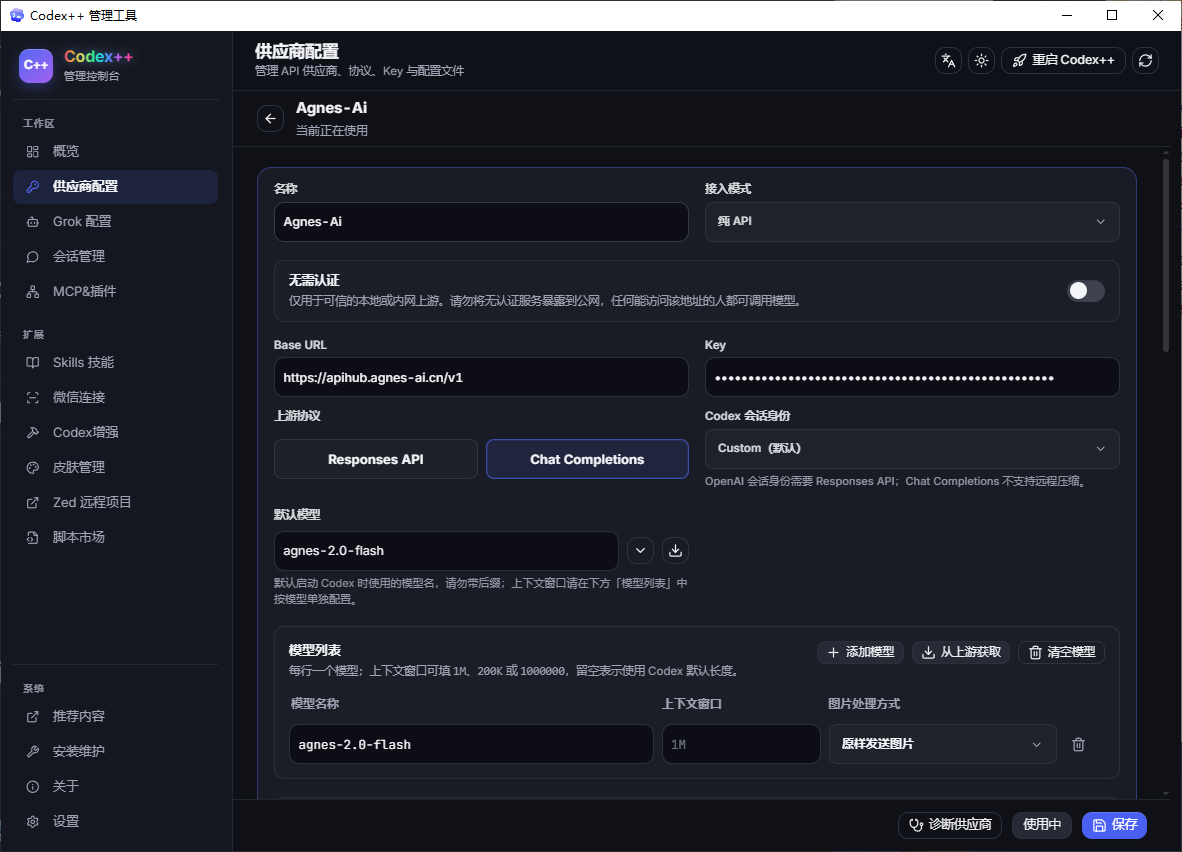Screen dimensions: 1182x852
Task: Open 皮肤管理 in the sidebar
Action: [x=115, y=467]
